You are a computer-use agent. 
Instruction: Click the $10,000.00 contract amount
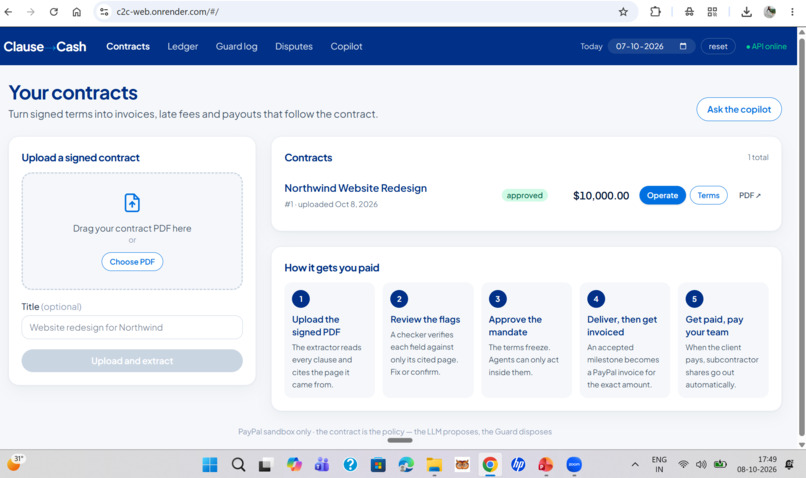pyautogui.click(x=601, y=196)
